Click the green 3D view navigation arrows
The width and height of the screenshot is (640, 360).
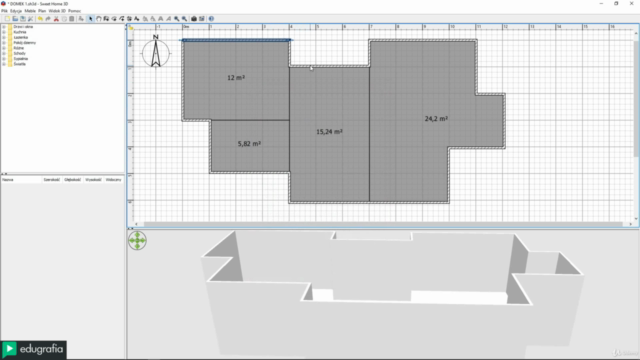tap(137, 240)
